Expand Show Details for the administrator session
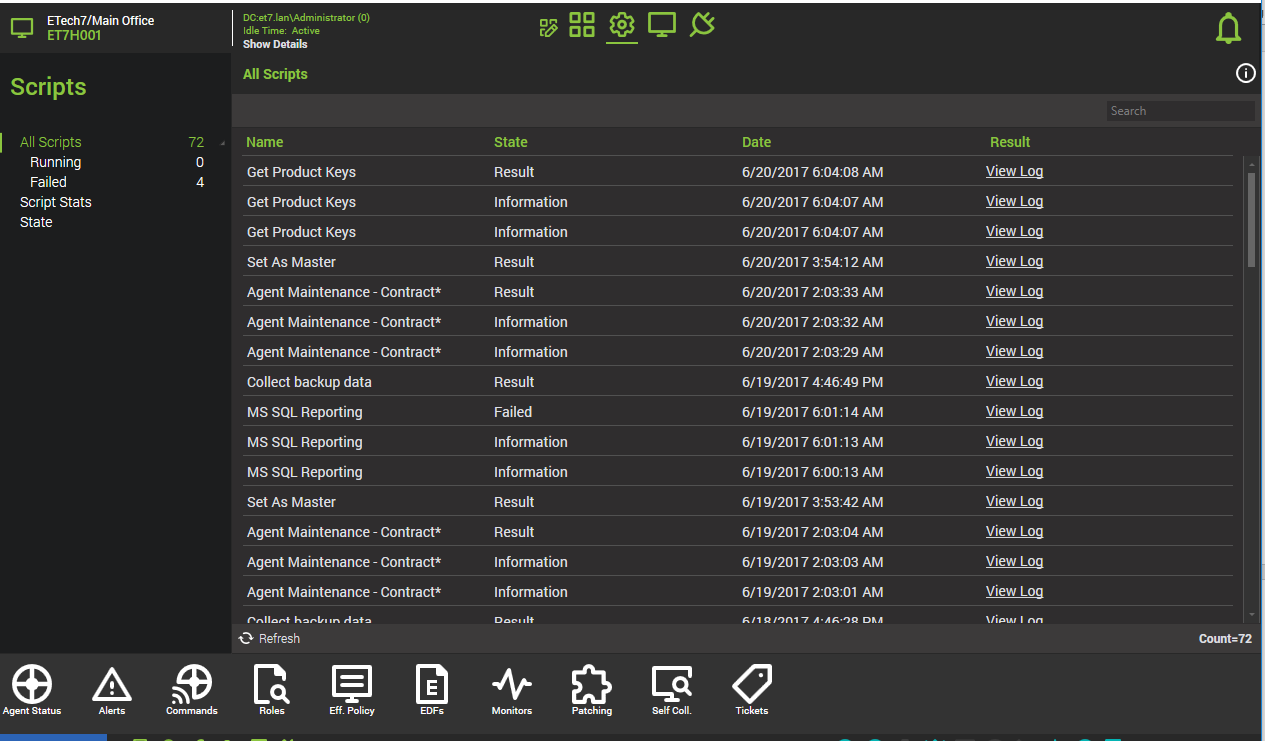The height and width of the screenshot is (741, 1265). tap(274, 44)
